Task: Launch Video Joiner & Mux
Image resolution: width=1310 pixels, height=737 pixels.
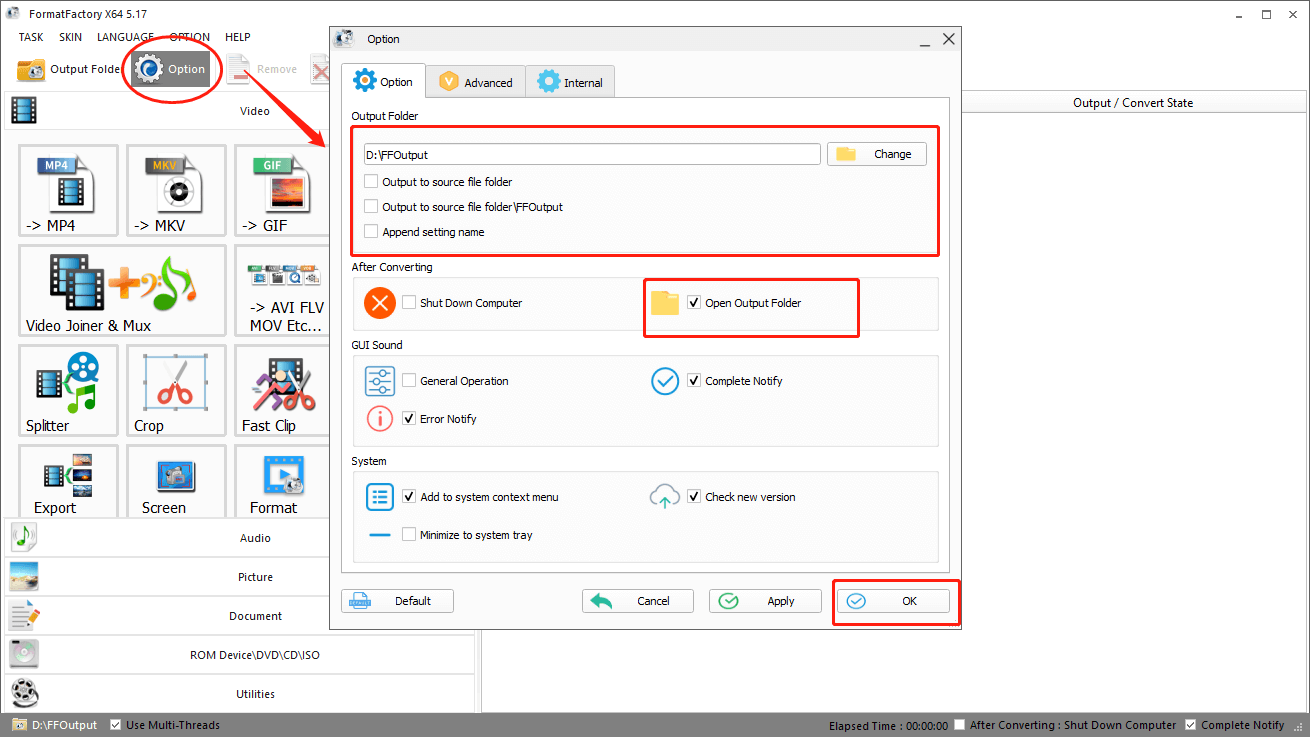Action: [x=122, y=290]
